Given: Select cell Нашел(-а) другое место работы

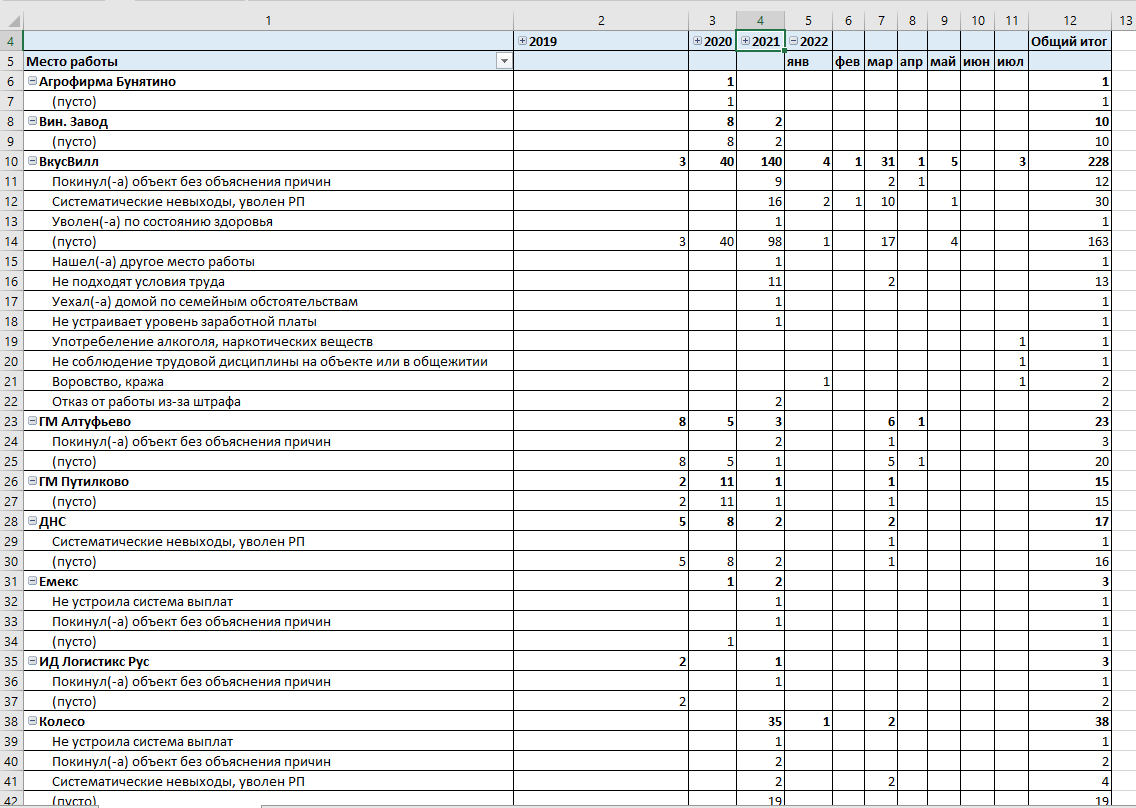Looking at the screenshot, I should pyautogui.click(x=268, y=262).
